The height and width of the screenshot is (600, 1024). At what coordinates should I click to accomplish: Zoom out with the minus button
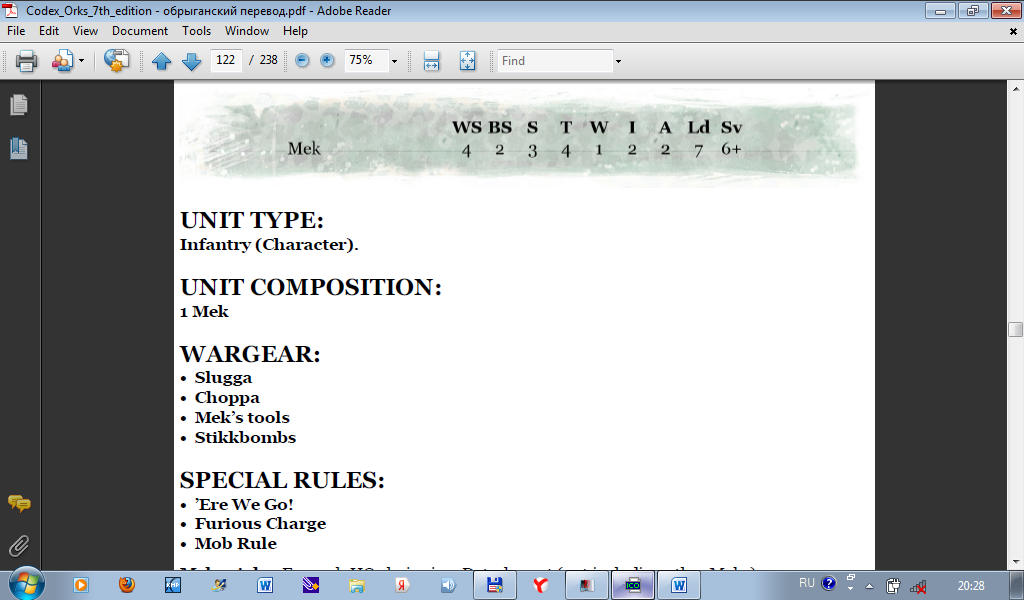coord(302,60)
